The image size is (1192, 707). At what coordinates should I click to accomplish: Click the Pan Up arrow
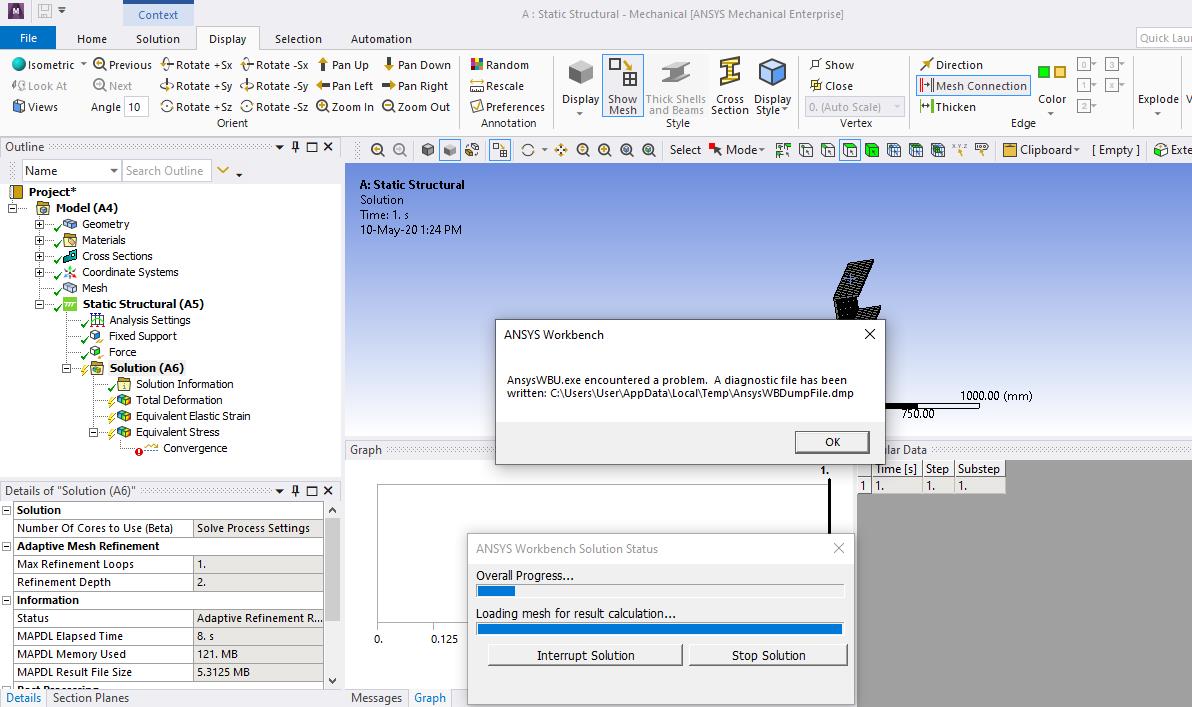(x=323, y=65)
